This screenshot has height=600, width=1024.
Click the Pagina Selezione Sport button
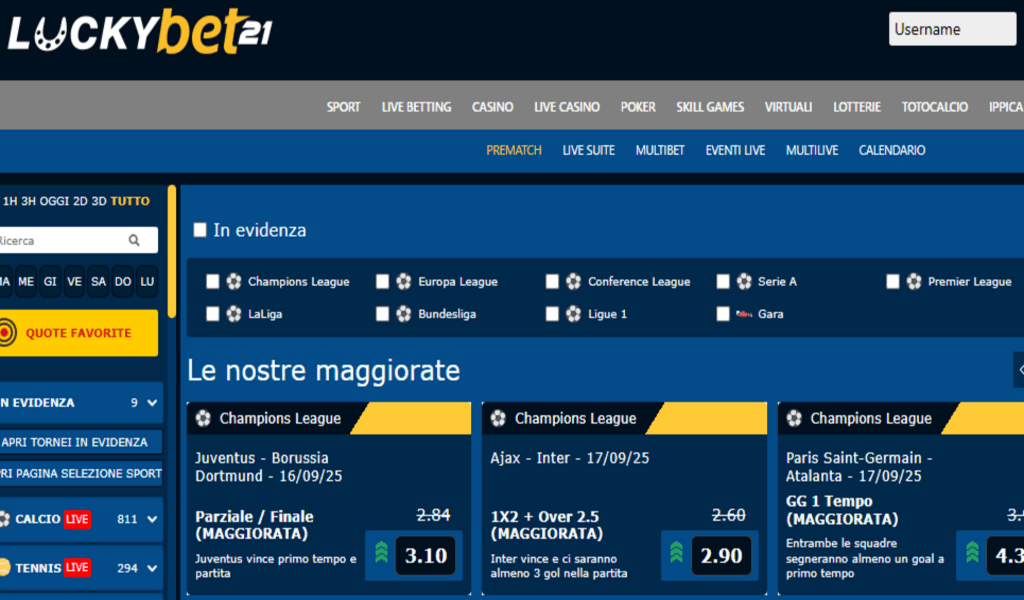point(81,473)
